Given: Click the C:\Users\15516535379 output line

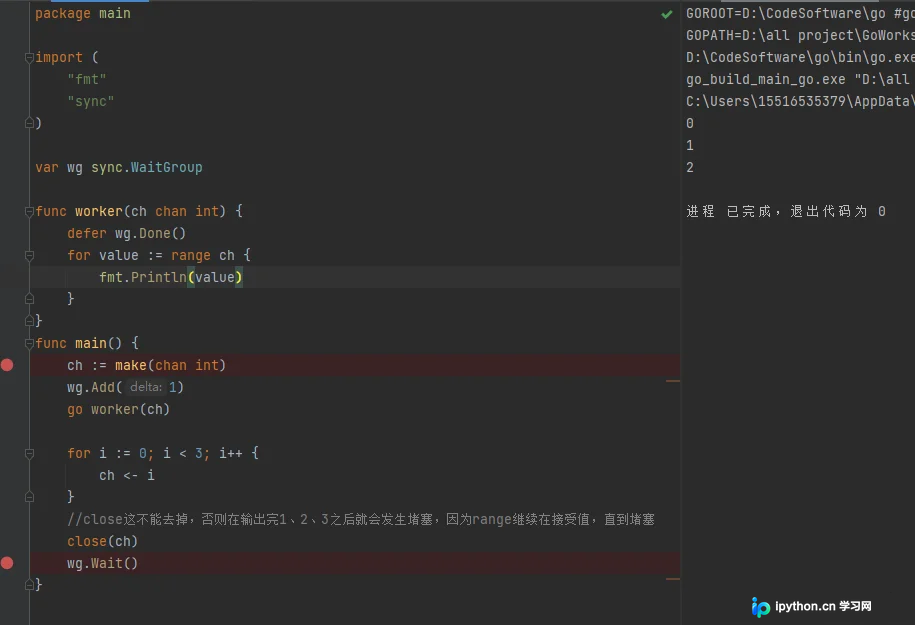Looking at the screenshot, I should click(800, 102).
